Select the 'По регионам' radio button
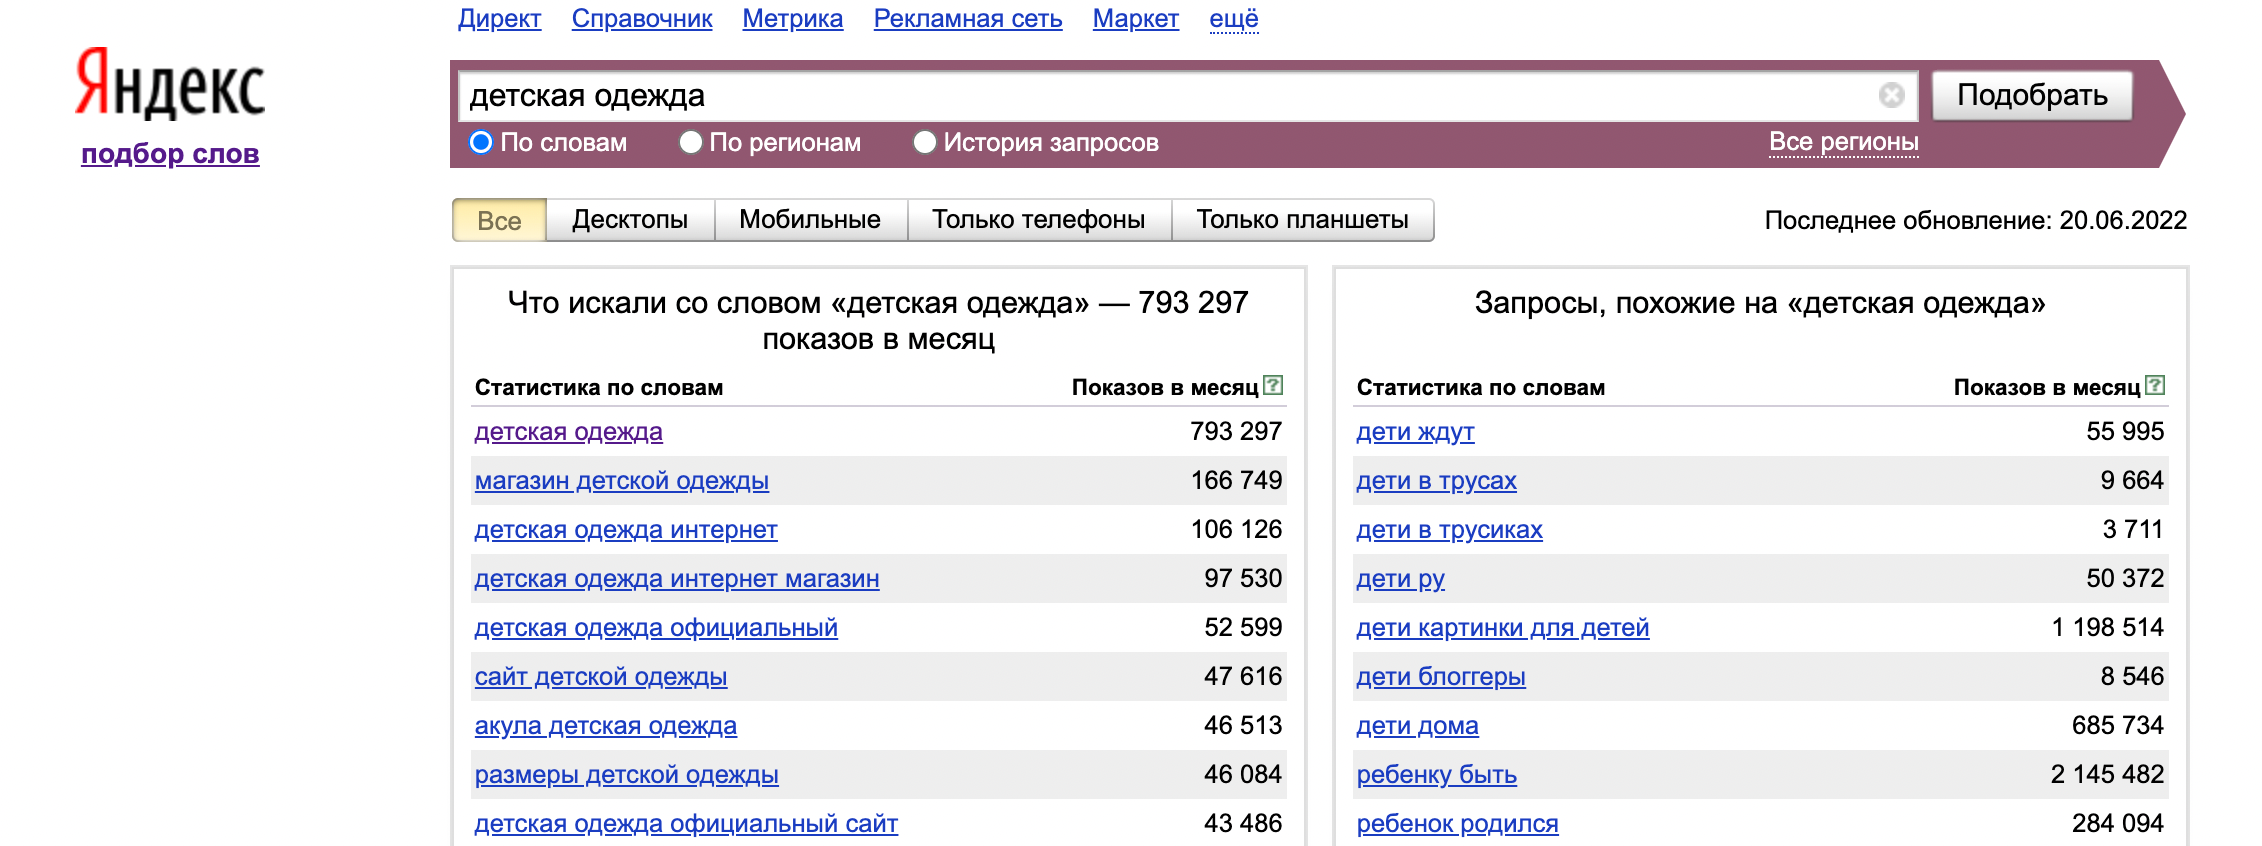This screenshot has height=846, width=2262. (x=690, y=142)
